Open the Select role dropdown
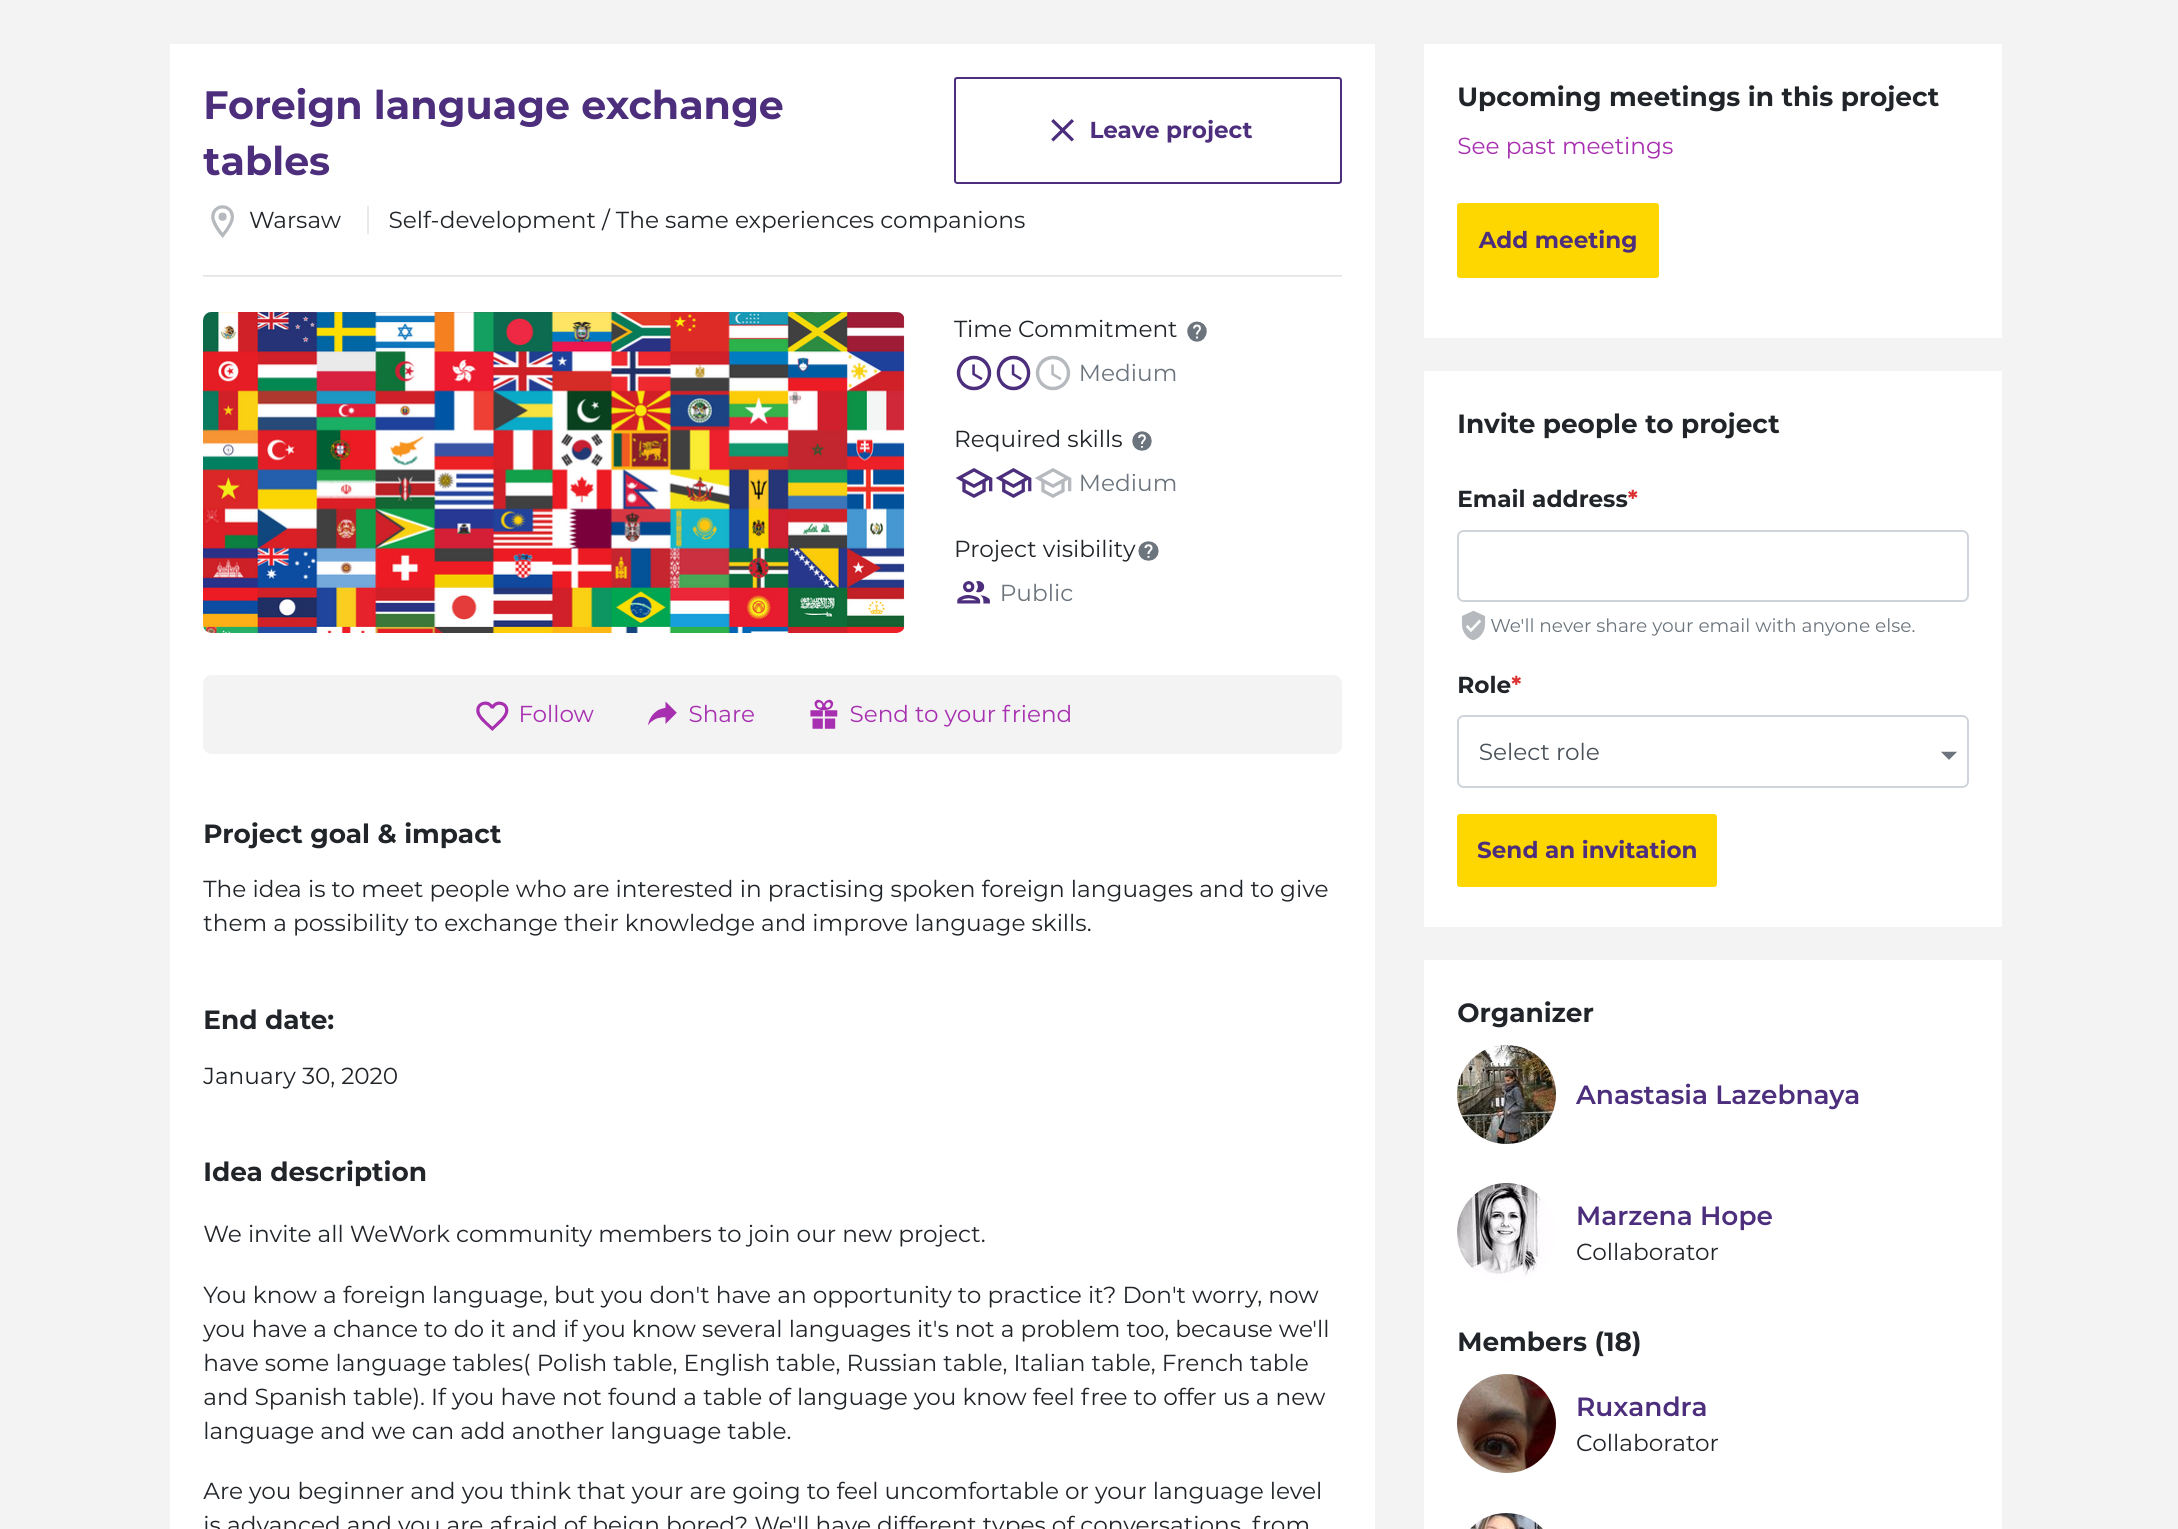2178x1529 pixels. click(1712, 752)
